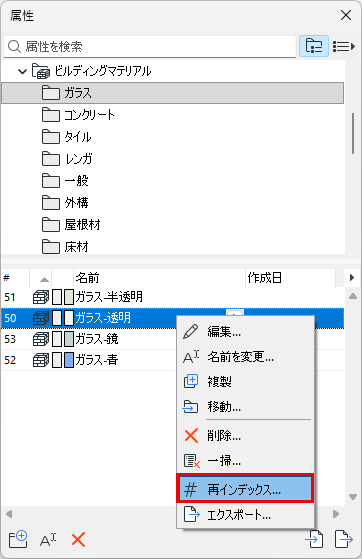Choose 名前を変更... from the context menu
Image resolution: width=362 pixels, height=559 pixels.
click(x=245, y=357)
